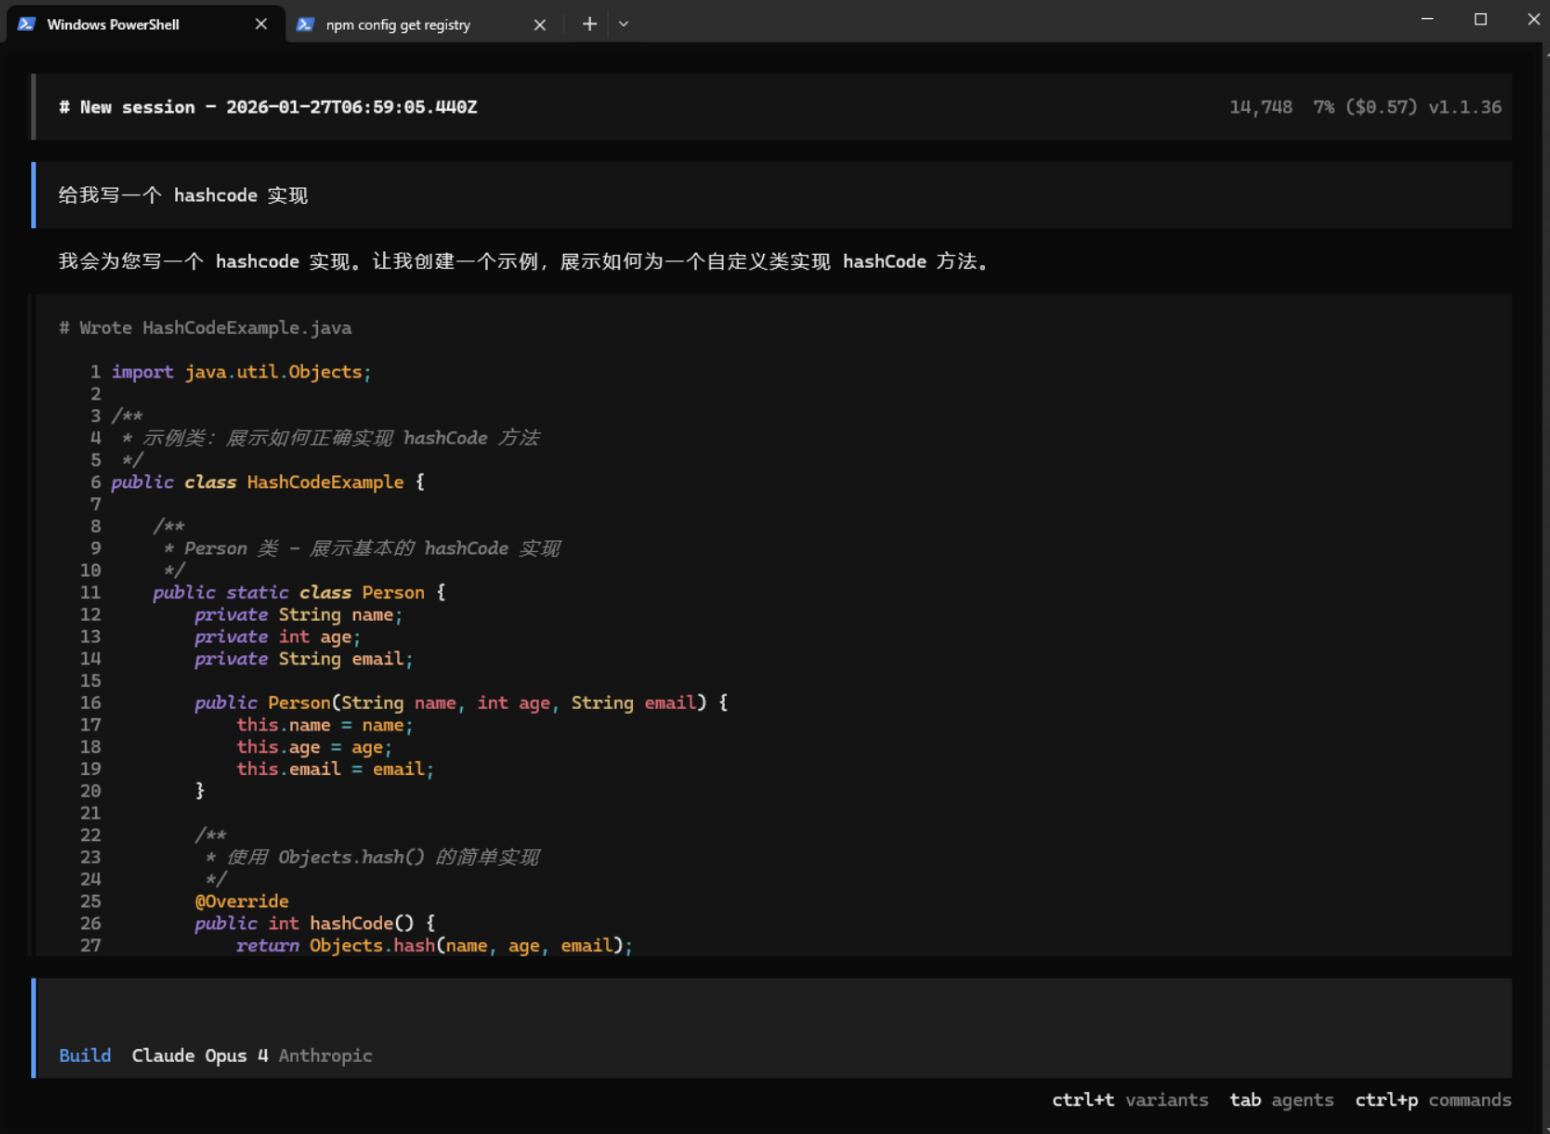Click PowerShell icon on the first tab
Image resolution: width=1550 pixels, height=1134 pixels.
pyautogui.click(x=27, y=24)
